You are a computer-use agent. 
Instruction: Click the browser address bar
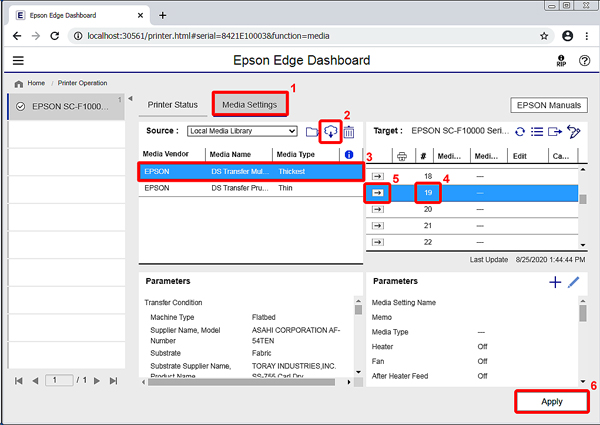click(311, 36)
